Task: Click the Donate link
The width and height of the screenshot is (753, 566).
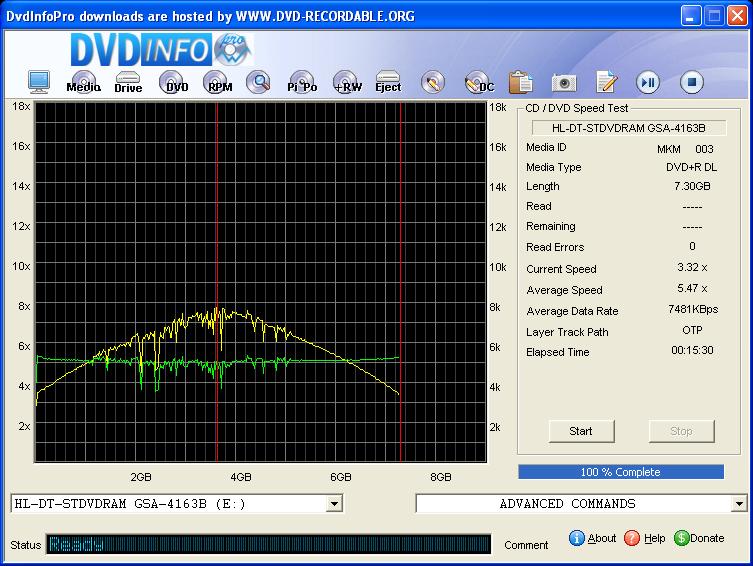Action: click(x=698, y=538)
